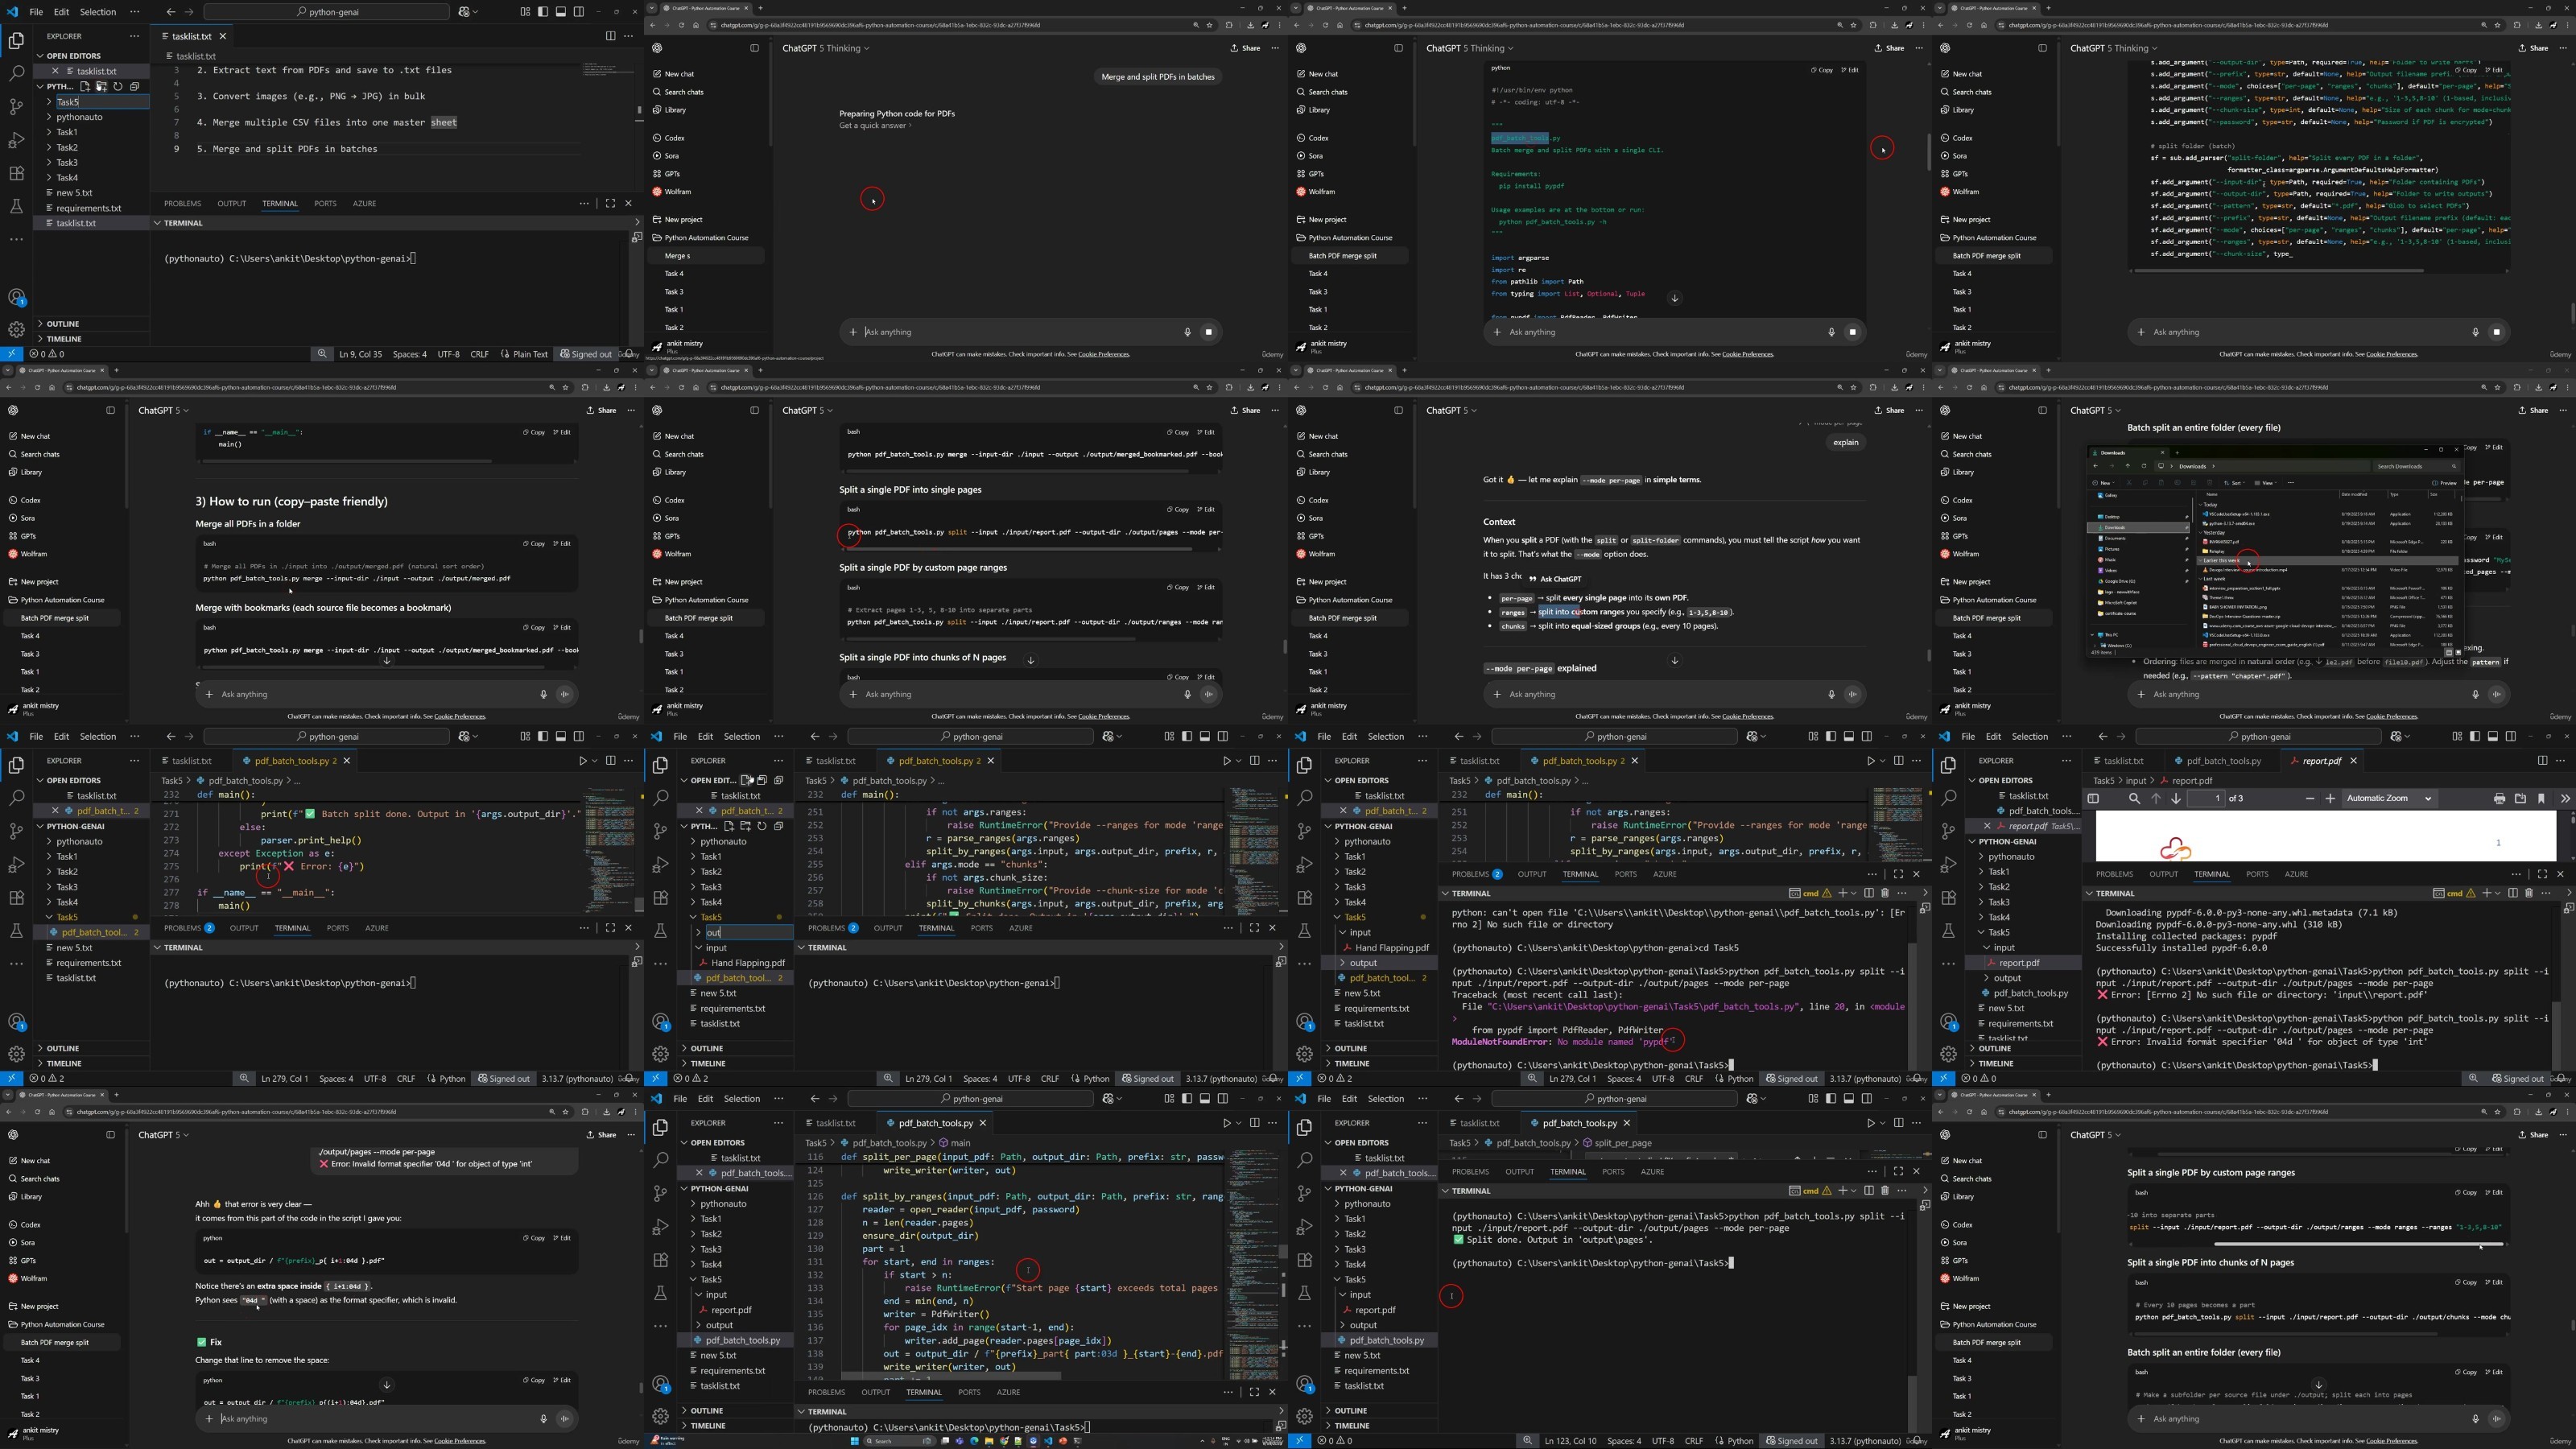This screenshot has width=2576, height=1449.
Task: Zoom out with minus beside Automatic Zoom
Action: [x=2309, y=798]
